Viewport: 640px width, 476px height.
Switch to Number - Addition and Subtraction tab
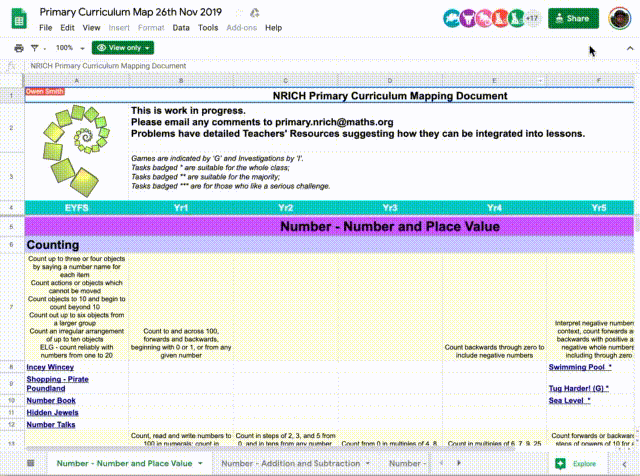click(293, 464)
